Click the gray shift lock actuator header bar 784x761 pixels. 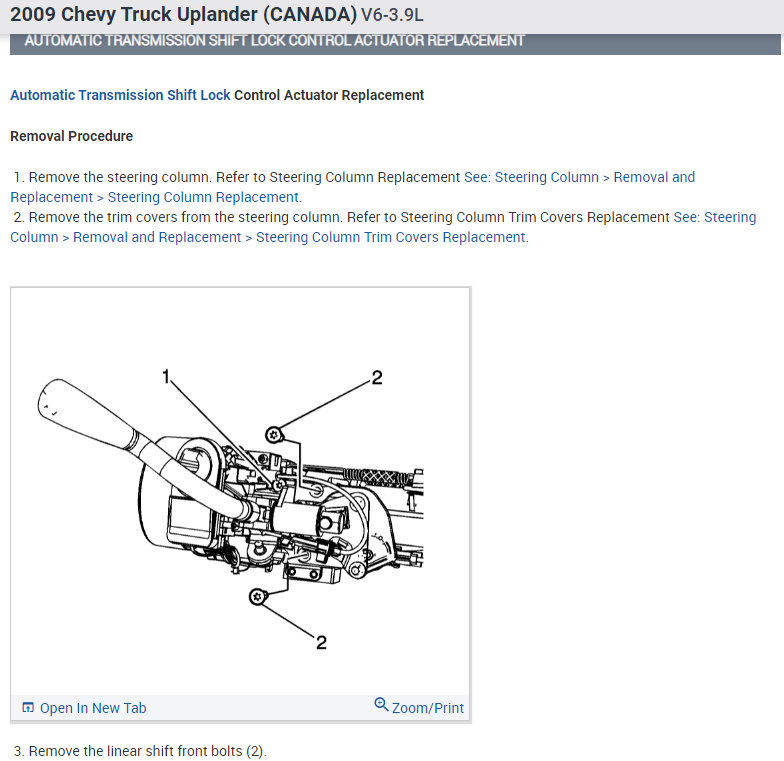395,42
